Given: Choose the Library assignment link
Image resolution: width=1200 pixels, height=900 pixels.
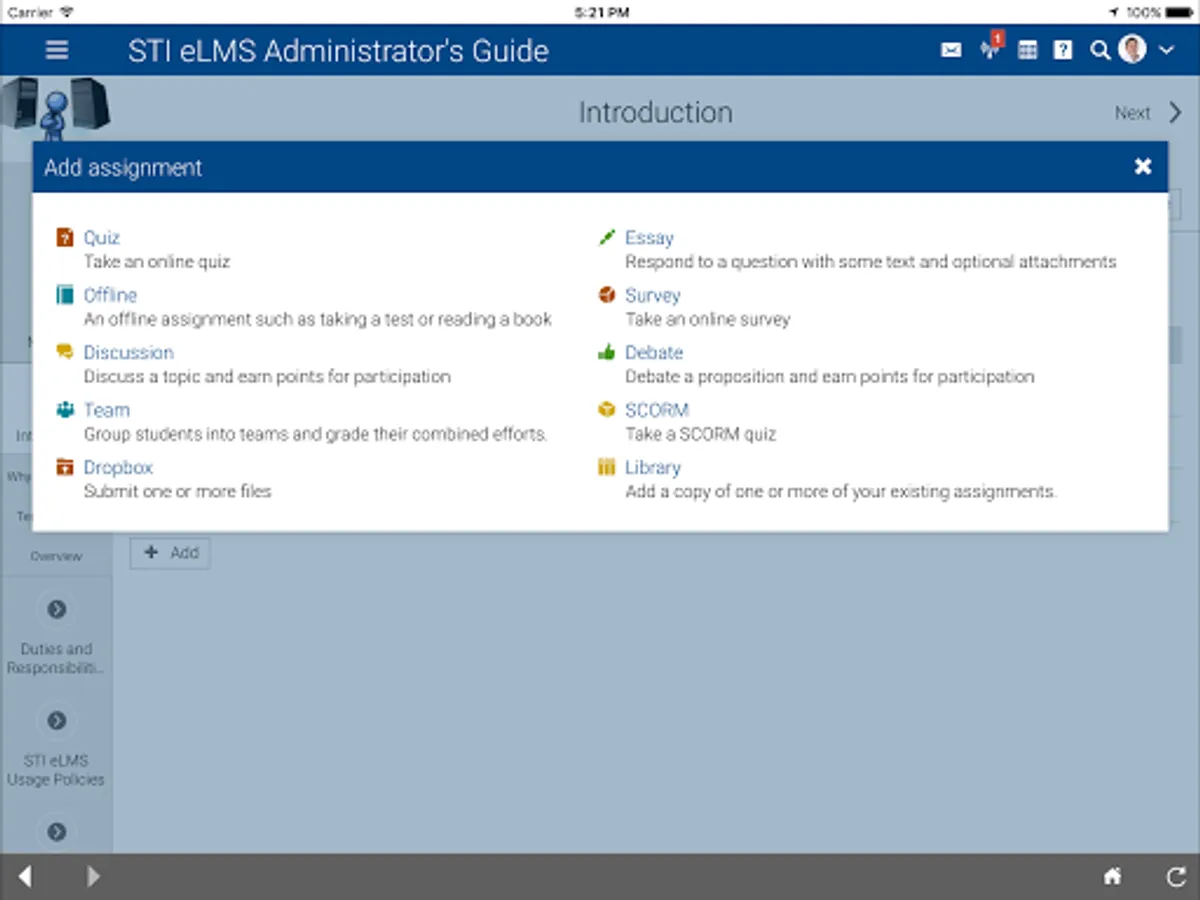Looking at the screenshot, I should tap(652, 467).
